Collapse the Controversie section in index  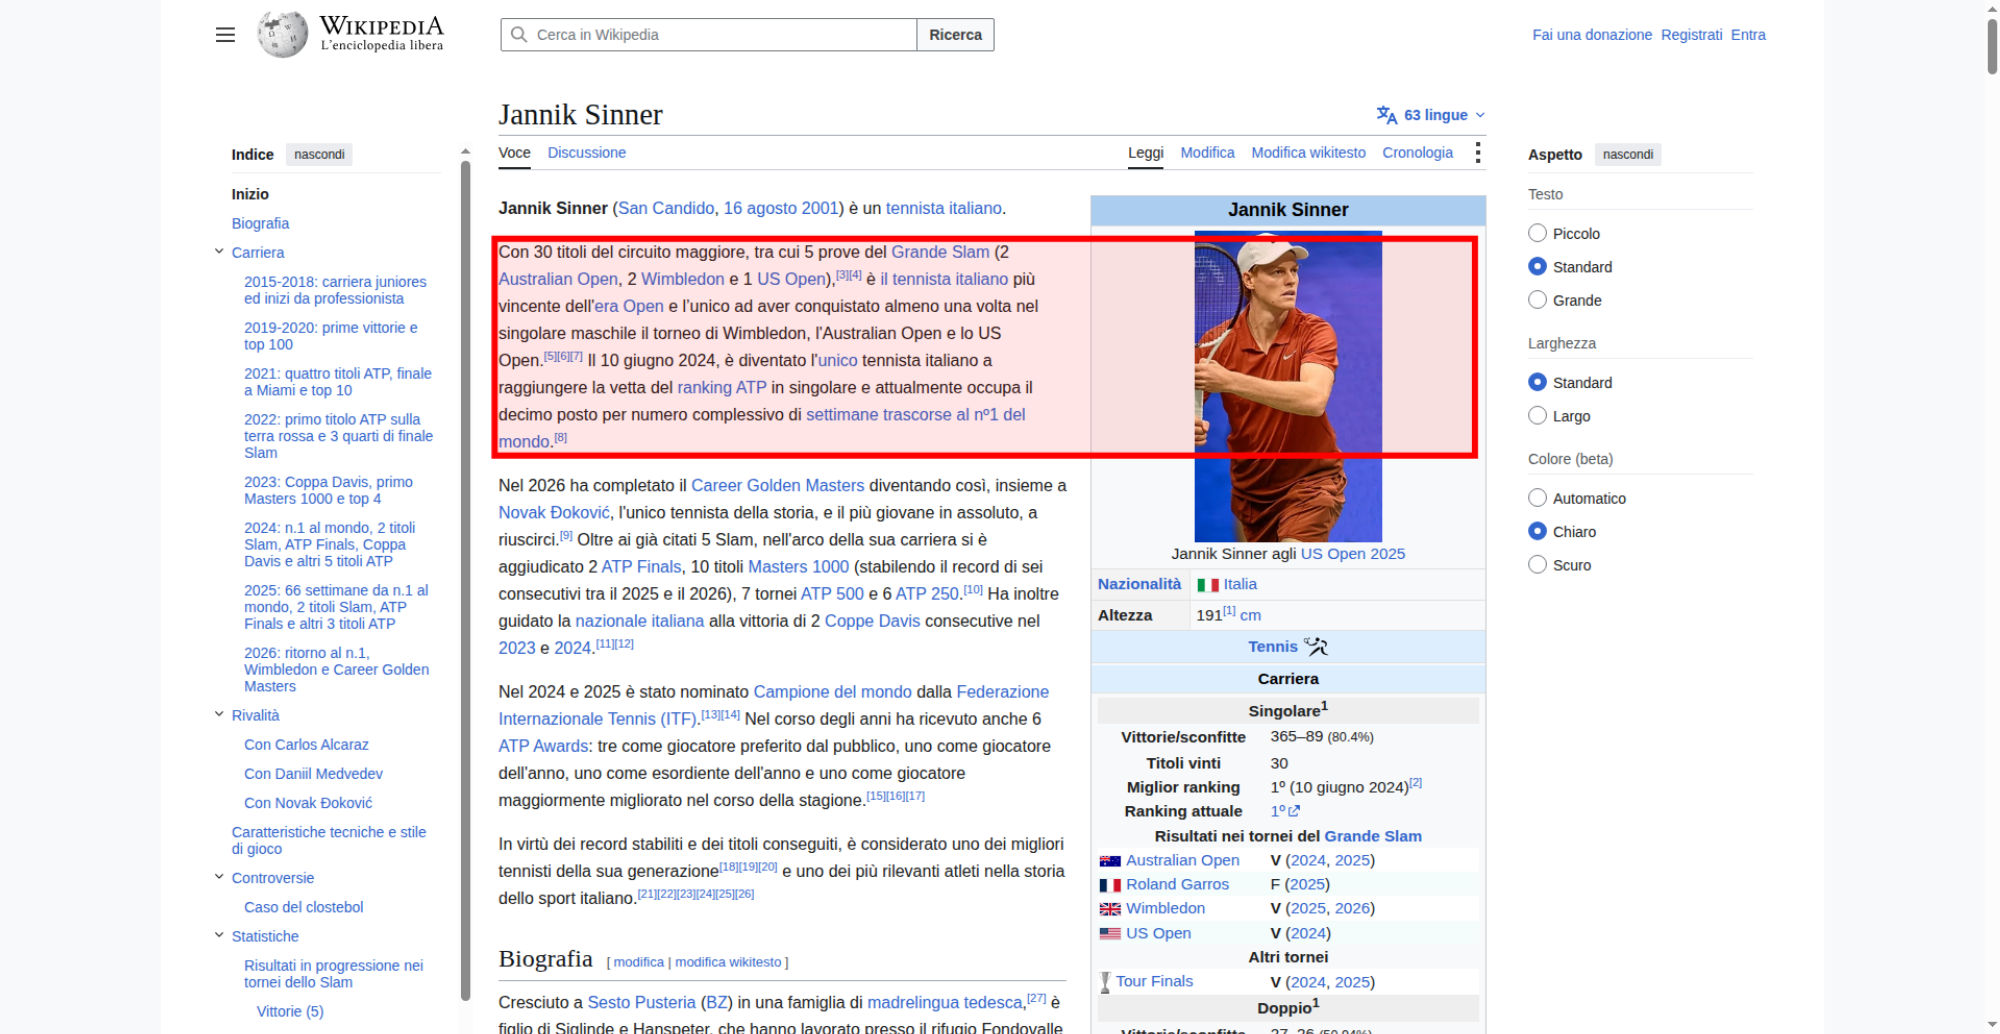click(x=219, y=877)
